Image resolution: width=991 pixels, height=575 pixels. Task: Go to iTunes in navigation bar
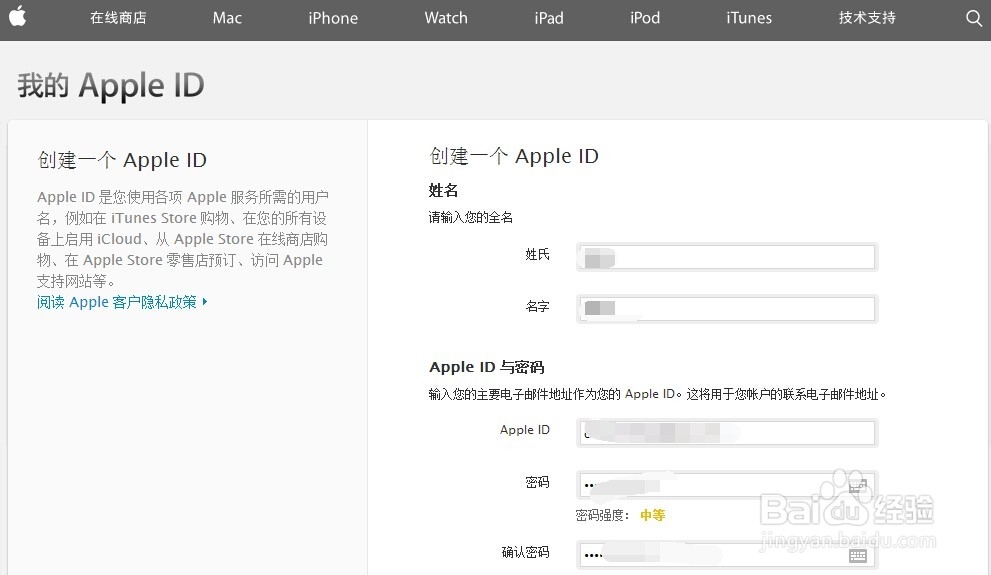[749, 18]
